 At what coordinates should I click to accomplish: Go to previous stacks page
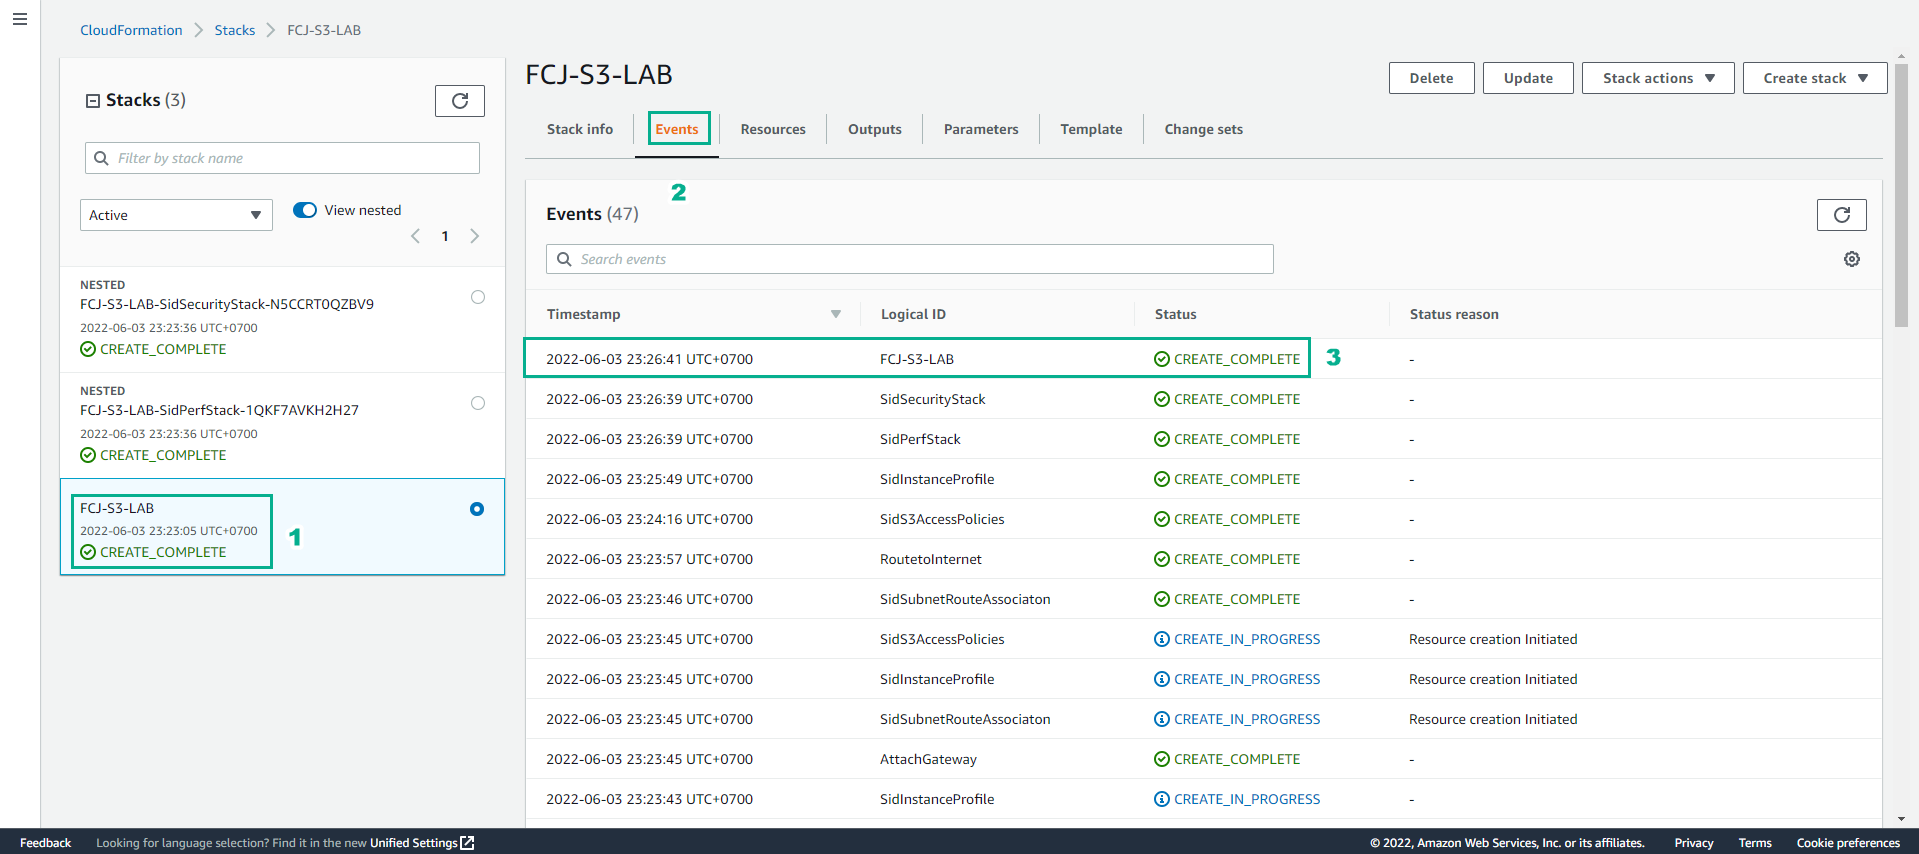tap(416, 236)
